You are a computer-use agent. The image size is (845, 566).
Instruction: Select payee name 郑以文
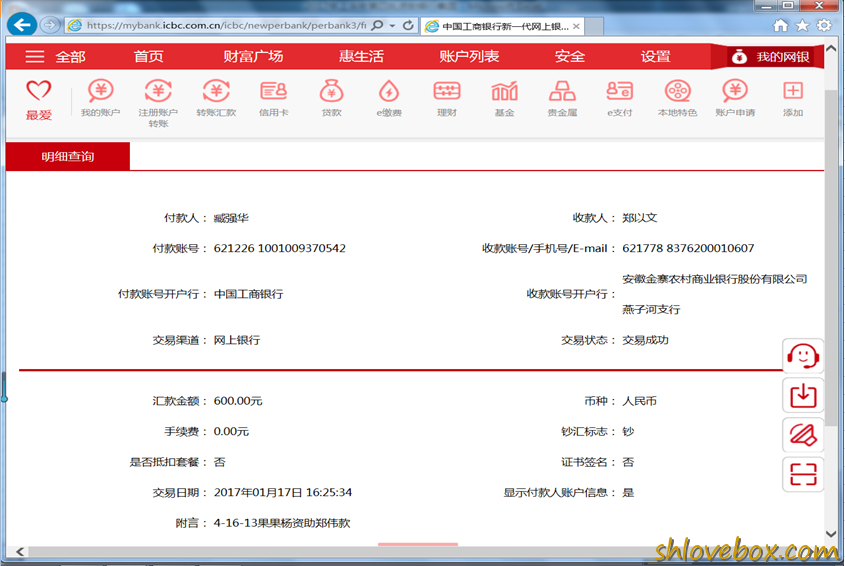pyautogui.click(x=640, y=218)
